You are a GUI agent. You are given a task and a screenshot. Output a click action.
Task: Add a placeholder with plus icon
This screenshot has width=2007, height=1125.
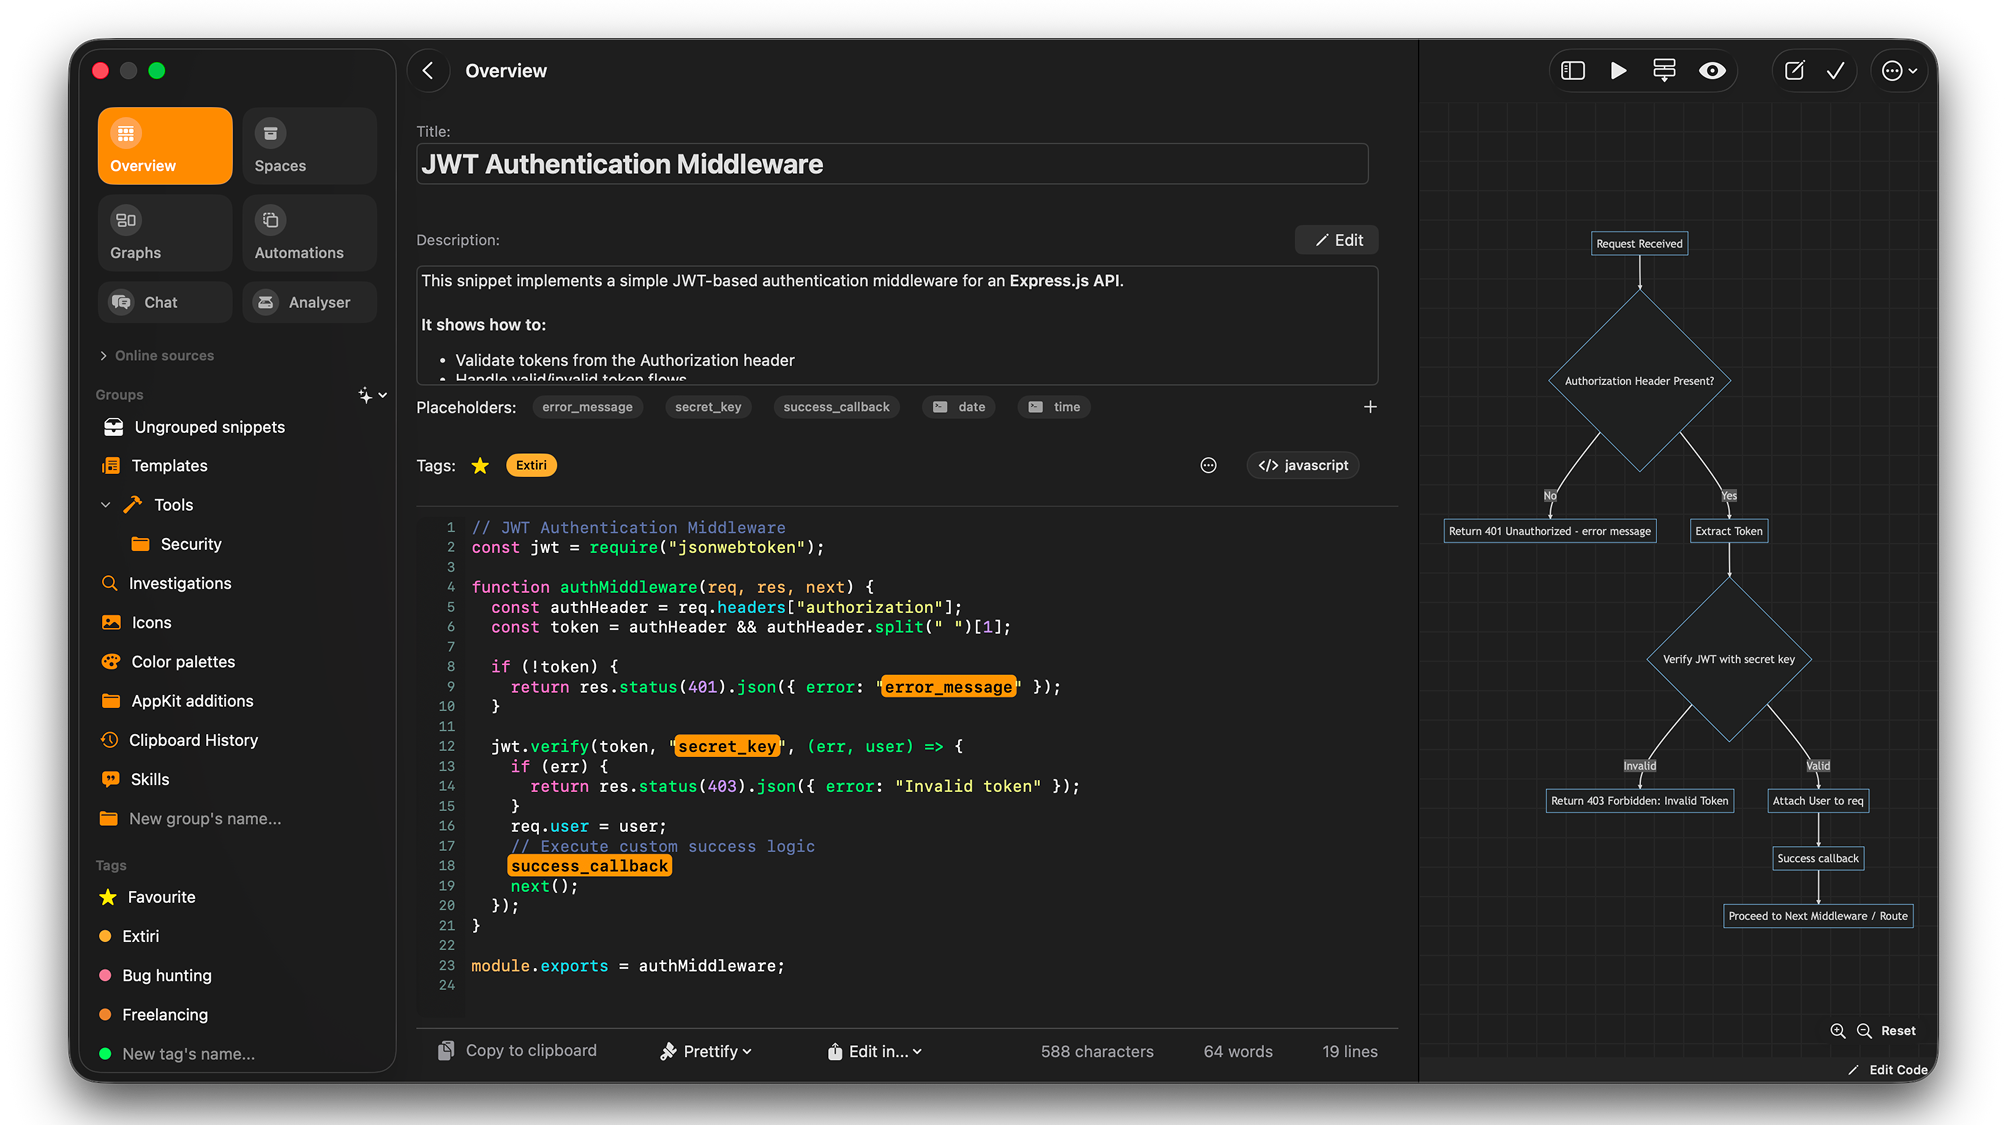click(x=1370, y=407)
